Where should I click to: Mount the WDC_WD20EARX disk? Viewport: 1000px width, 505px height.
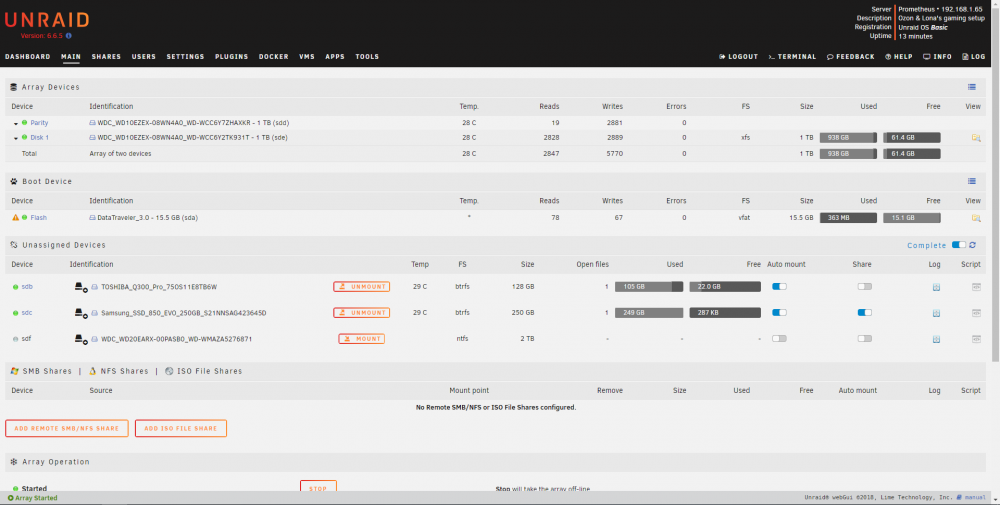(362, 339)
